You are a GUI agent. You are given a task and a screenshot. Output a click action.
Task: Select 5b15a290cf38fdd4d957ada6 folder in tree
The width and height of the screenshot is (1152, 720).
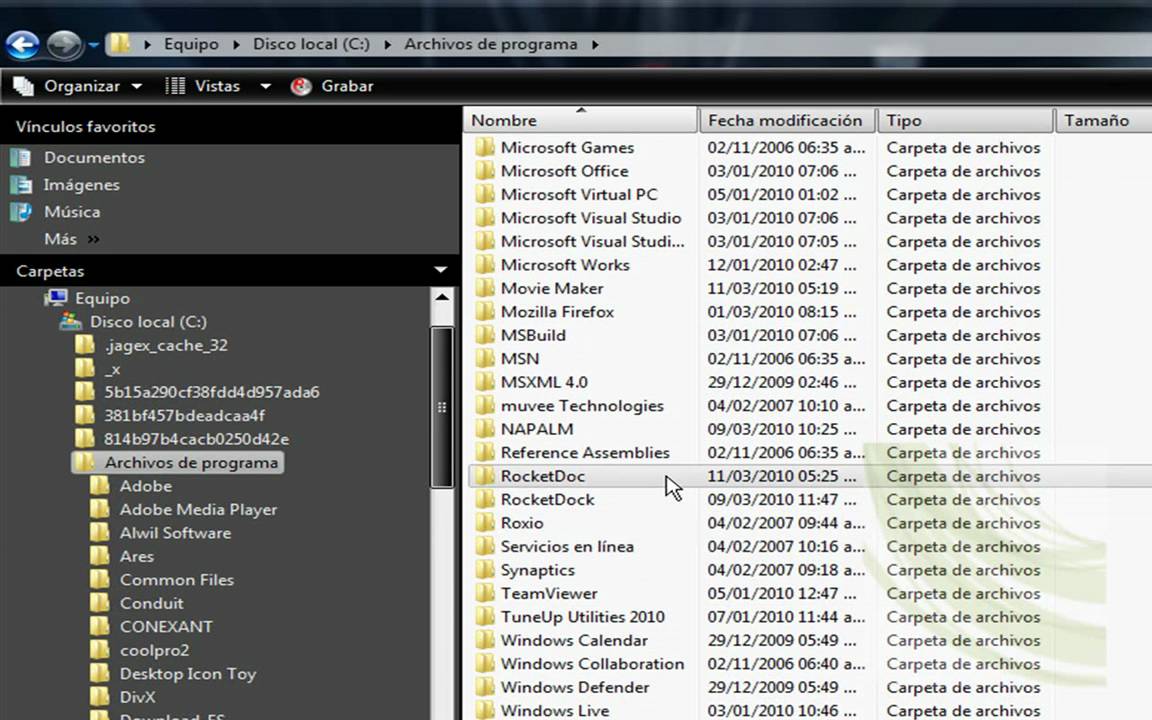coord(212,392)
